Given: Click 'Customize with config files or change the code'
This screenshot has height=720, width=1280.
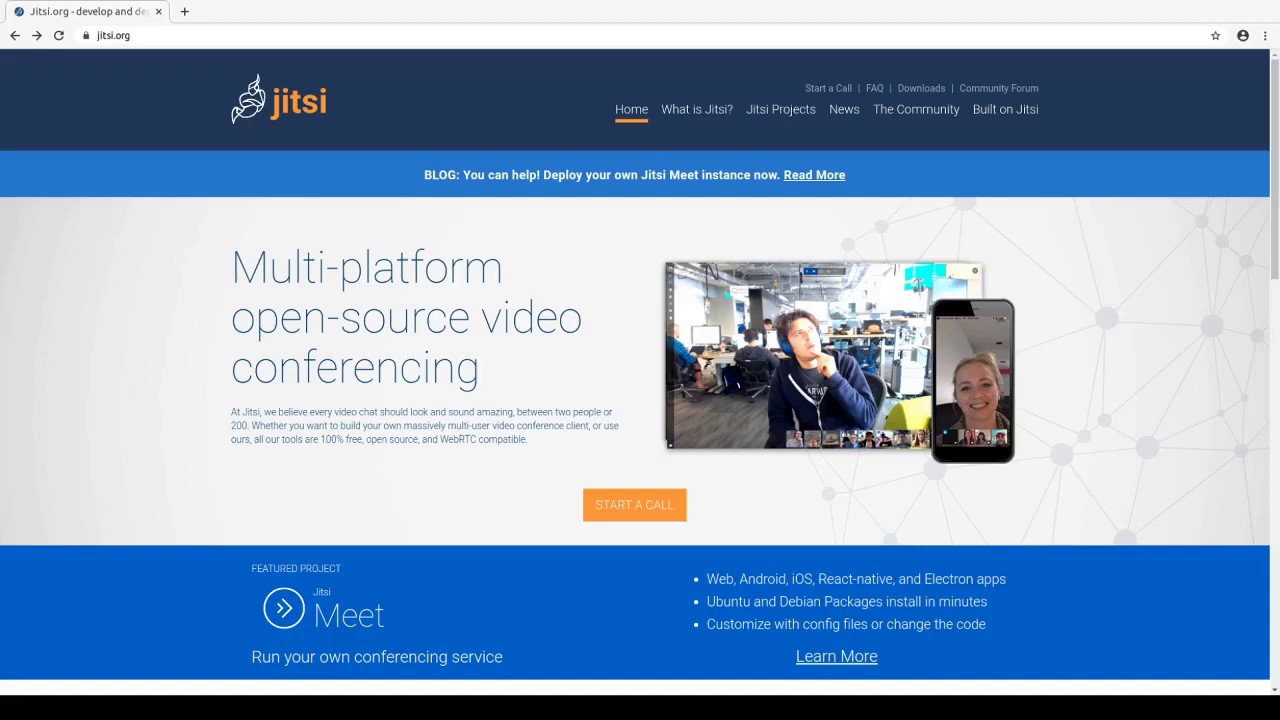Looking at the screenshot, I should pos(846,624).
